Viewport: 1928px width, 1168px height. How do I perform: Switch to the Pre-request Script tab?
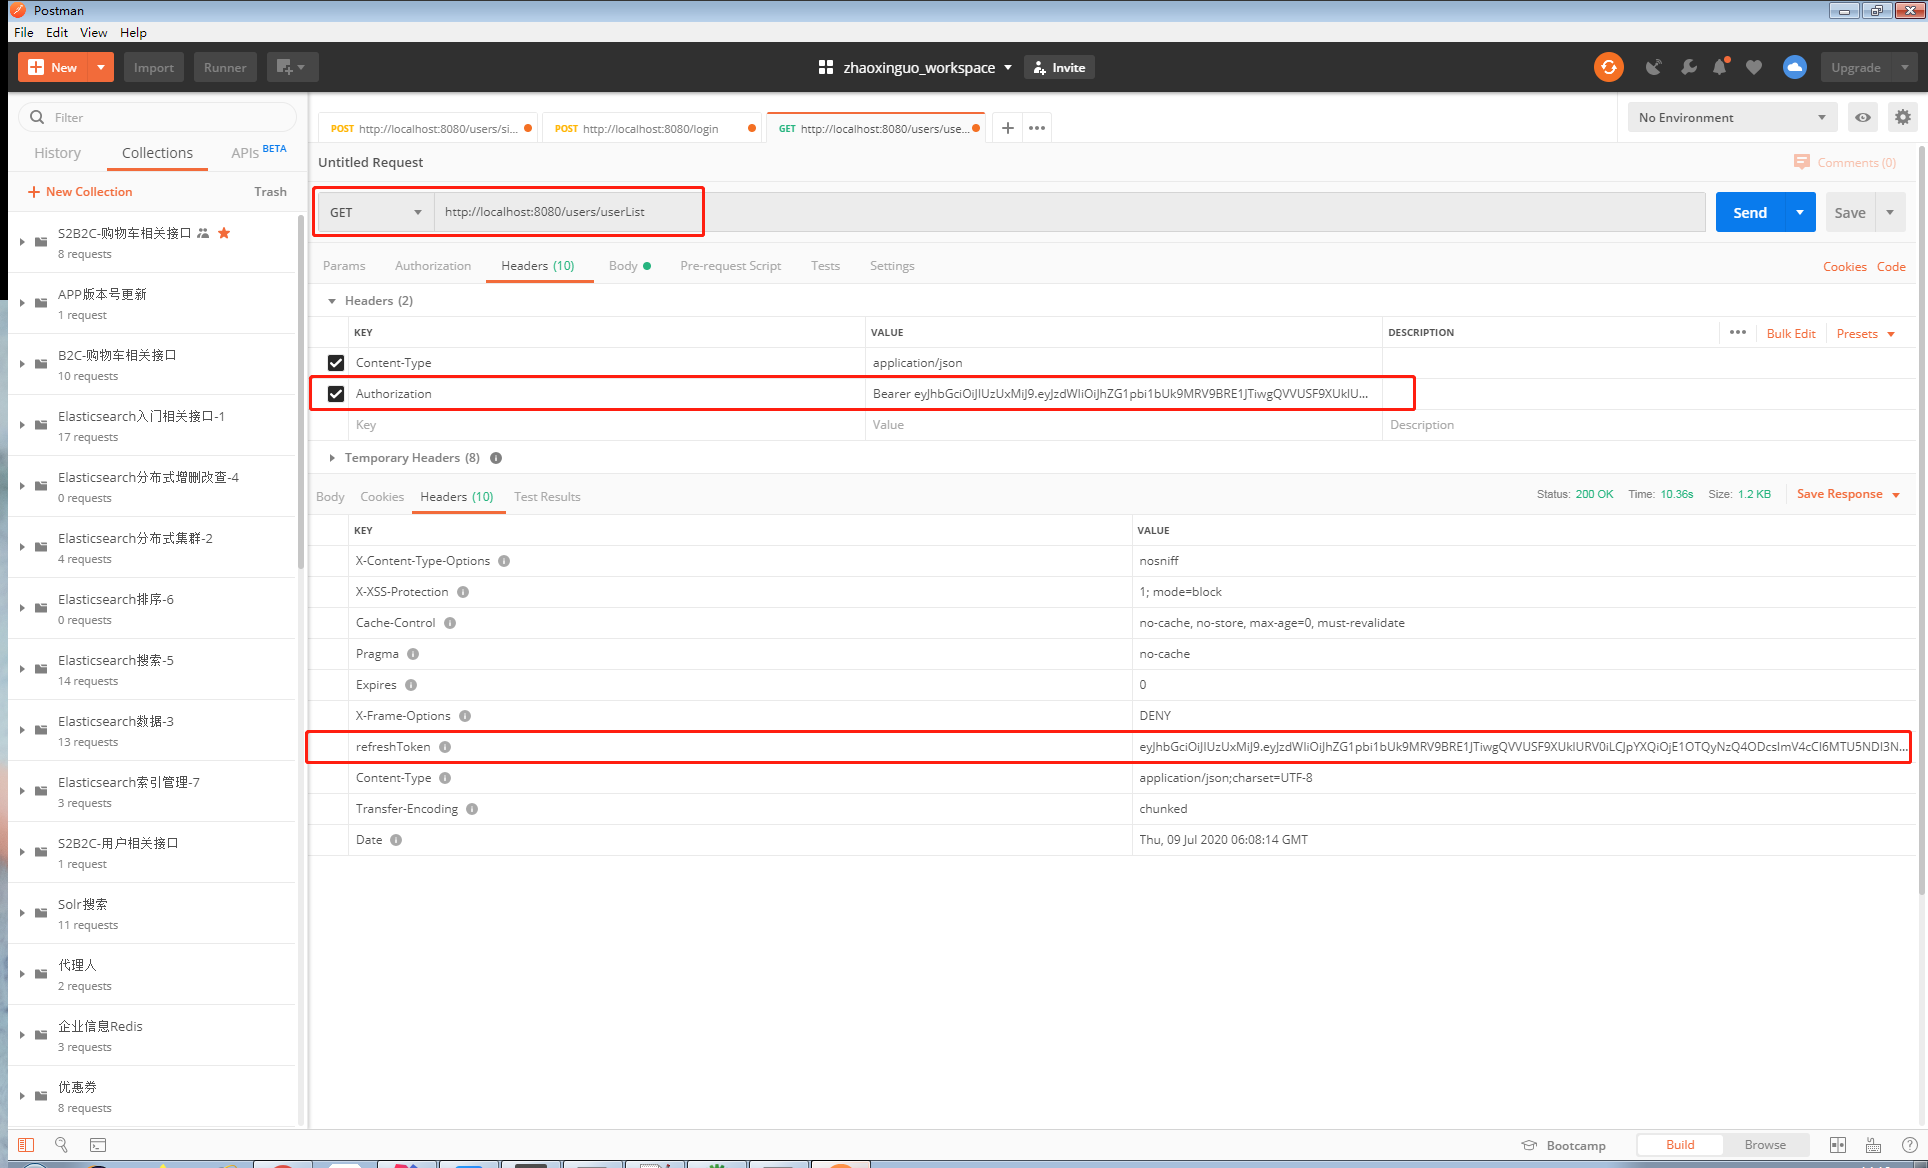tap(730, 265)
